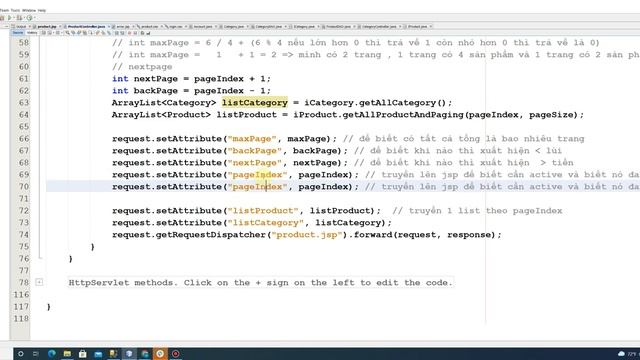Click getAllProductAndPaging method call on line 64
This screenshot has width=640, height=360.
pyautogui.click(x=403, y=115)
